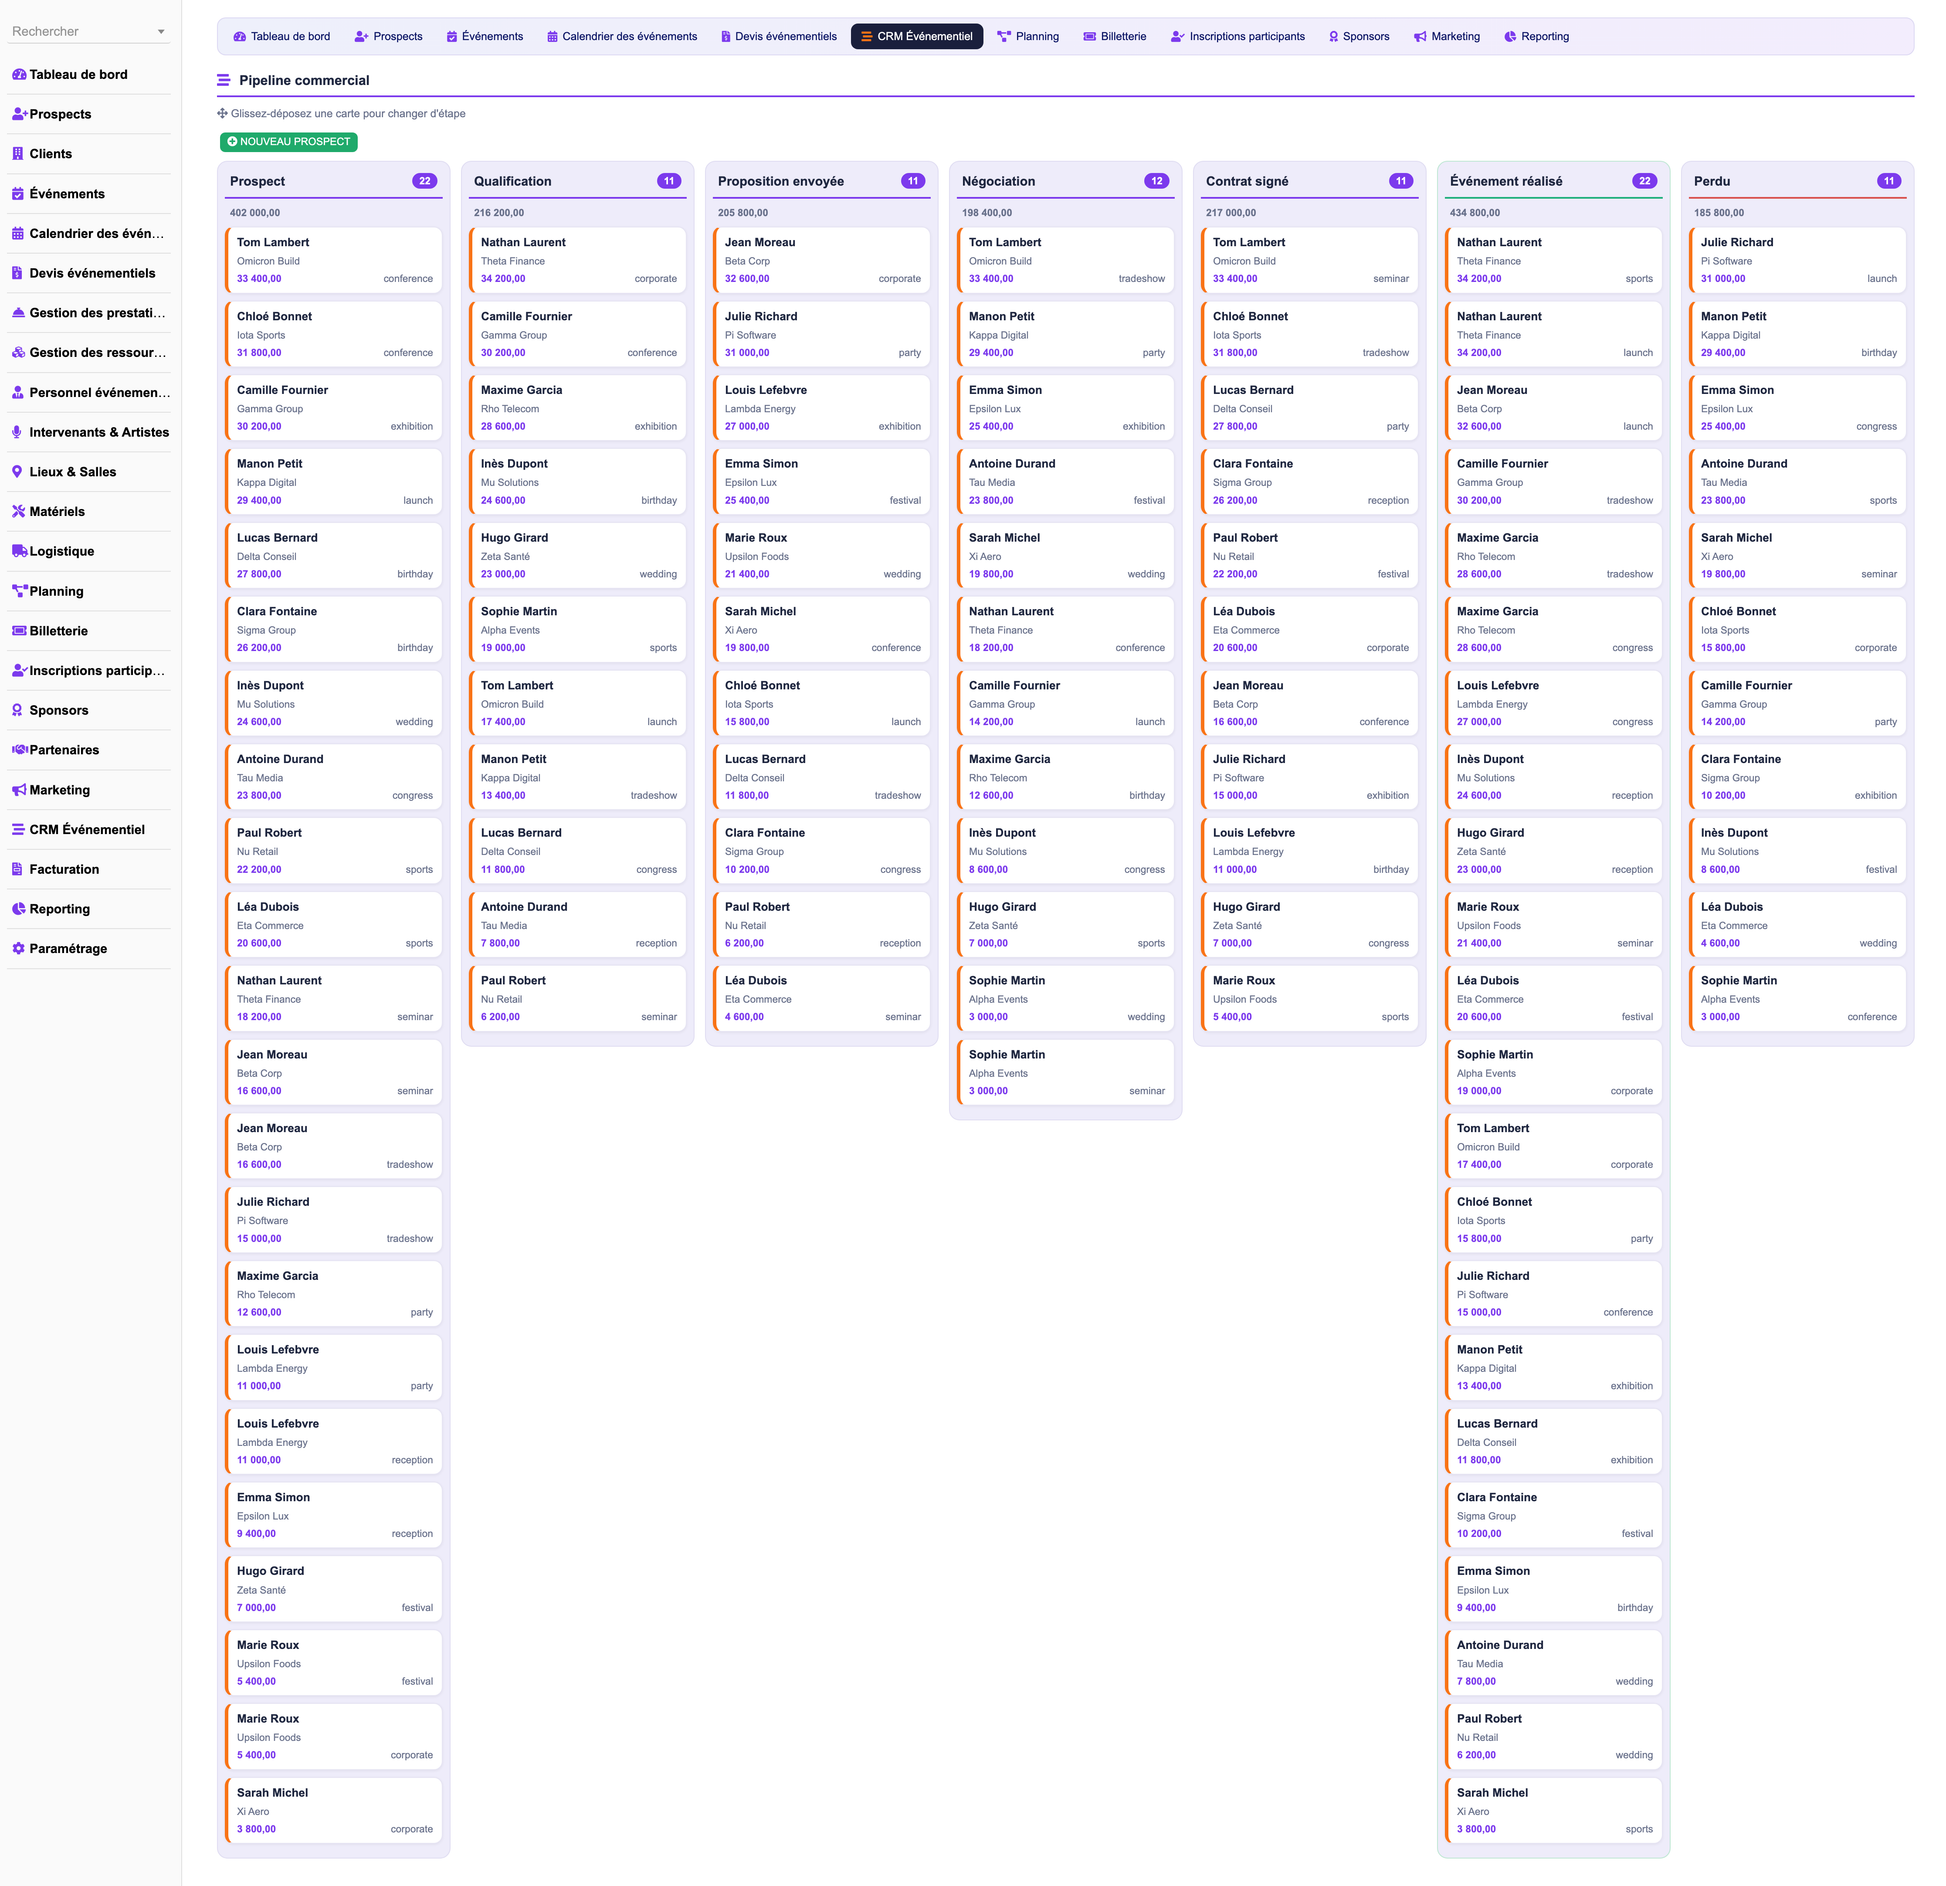
Task: Click the Marketing sidebar megaphone icon
Action: [19, 790]
